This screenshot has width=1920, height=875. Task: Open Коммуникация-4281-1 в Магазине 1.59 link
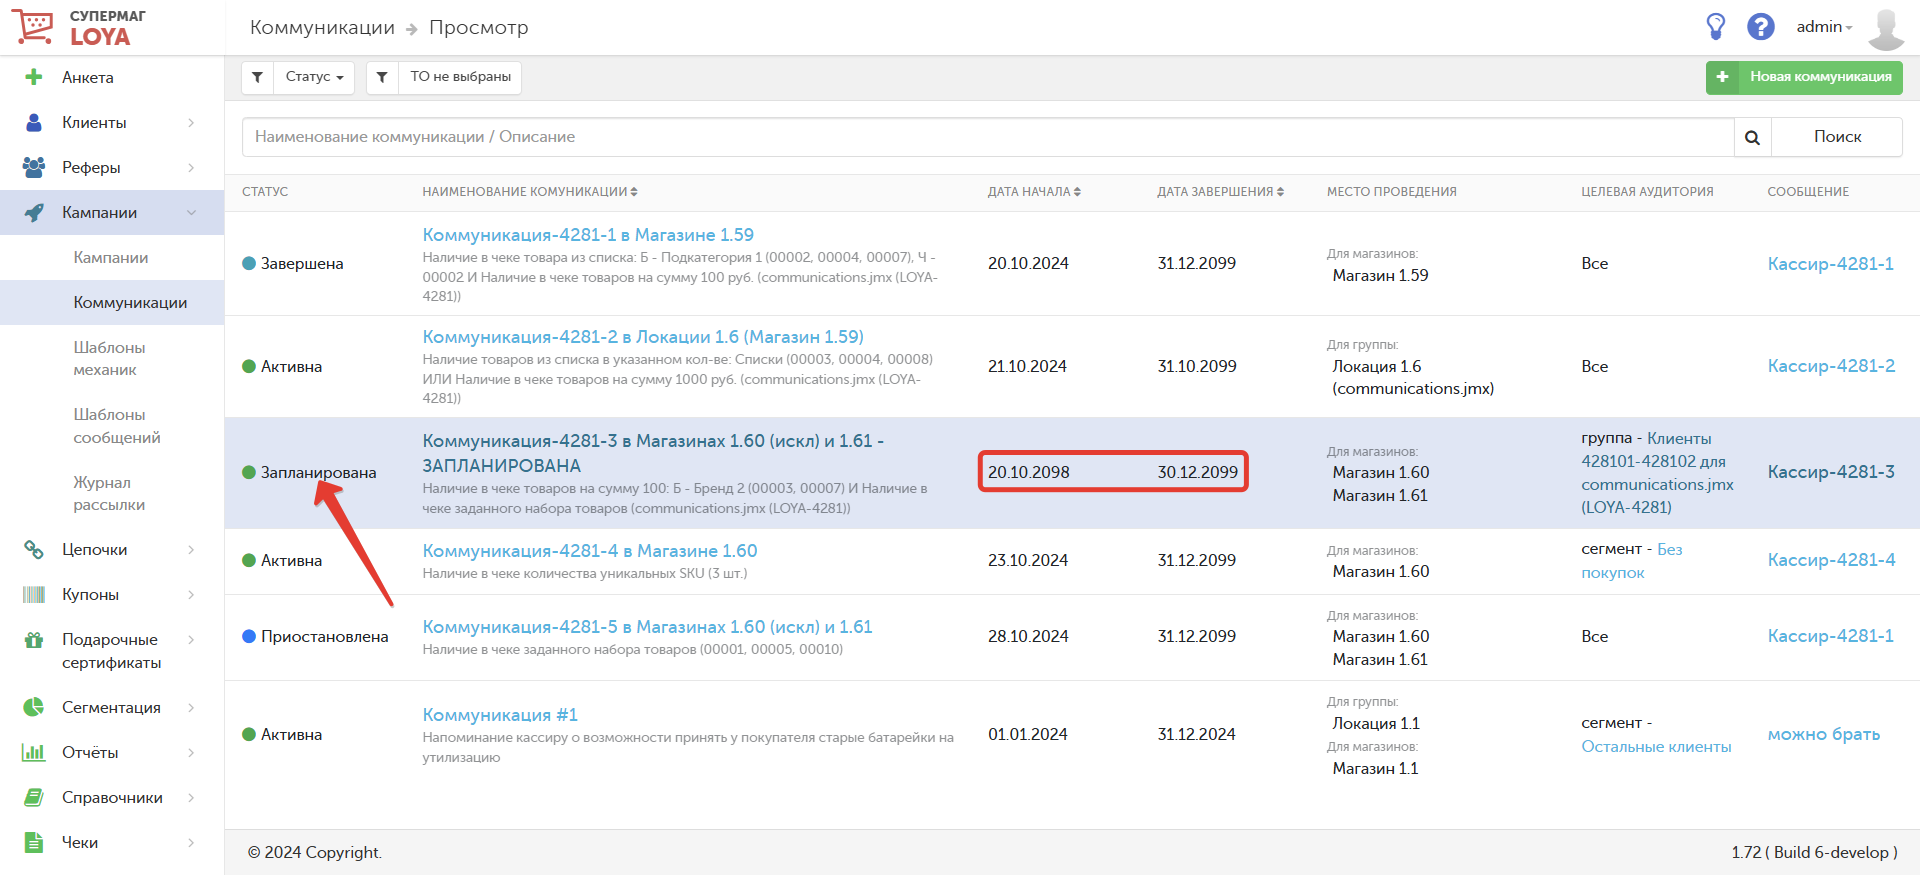pos(588,235)
